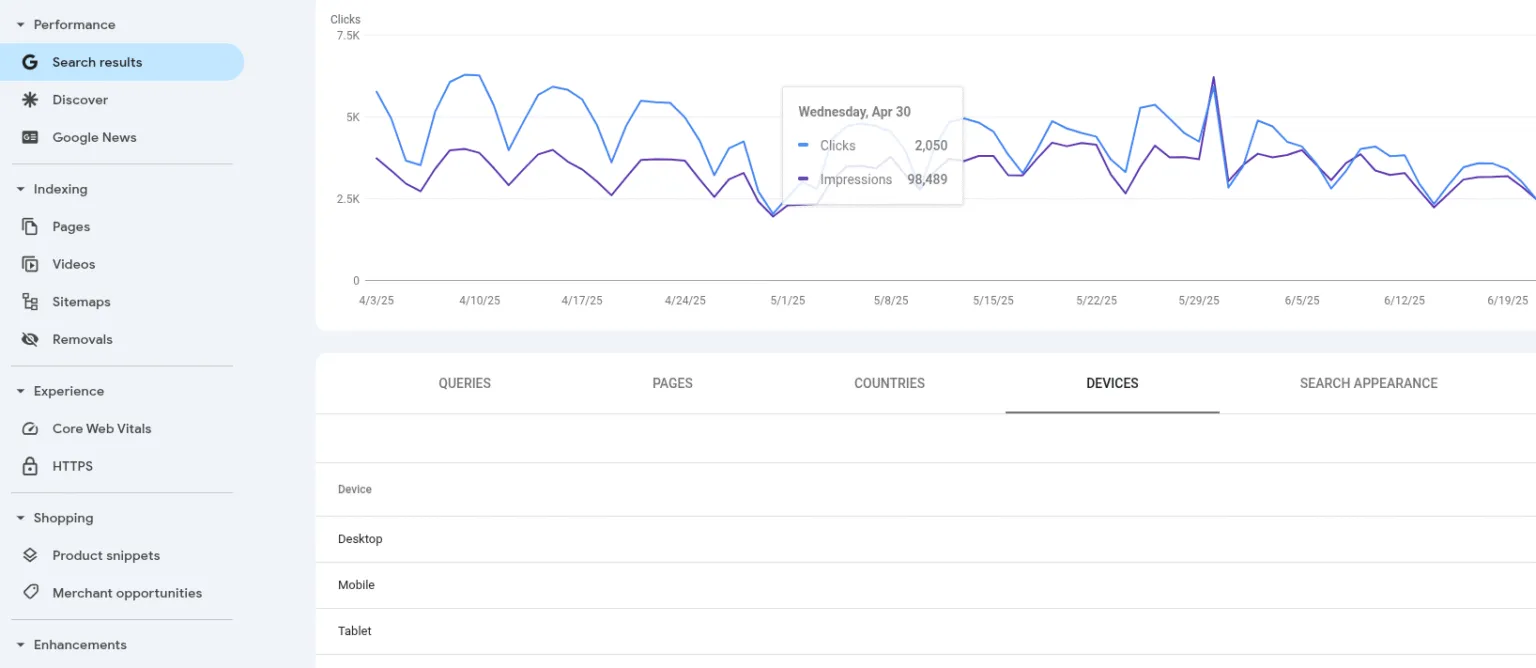This screenshot has height=668, width=1536.
Task: Open Pages via its document icon
Action: (30, 227)
